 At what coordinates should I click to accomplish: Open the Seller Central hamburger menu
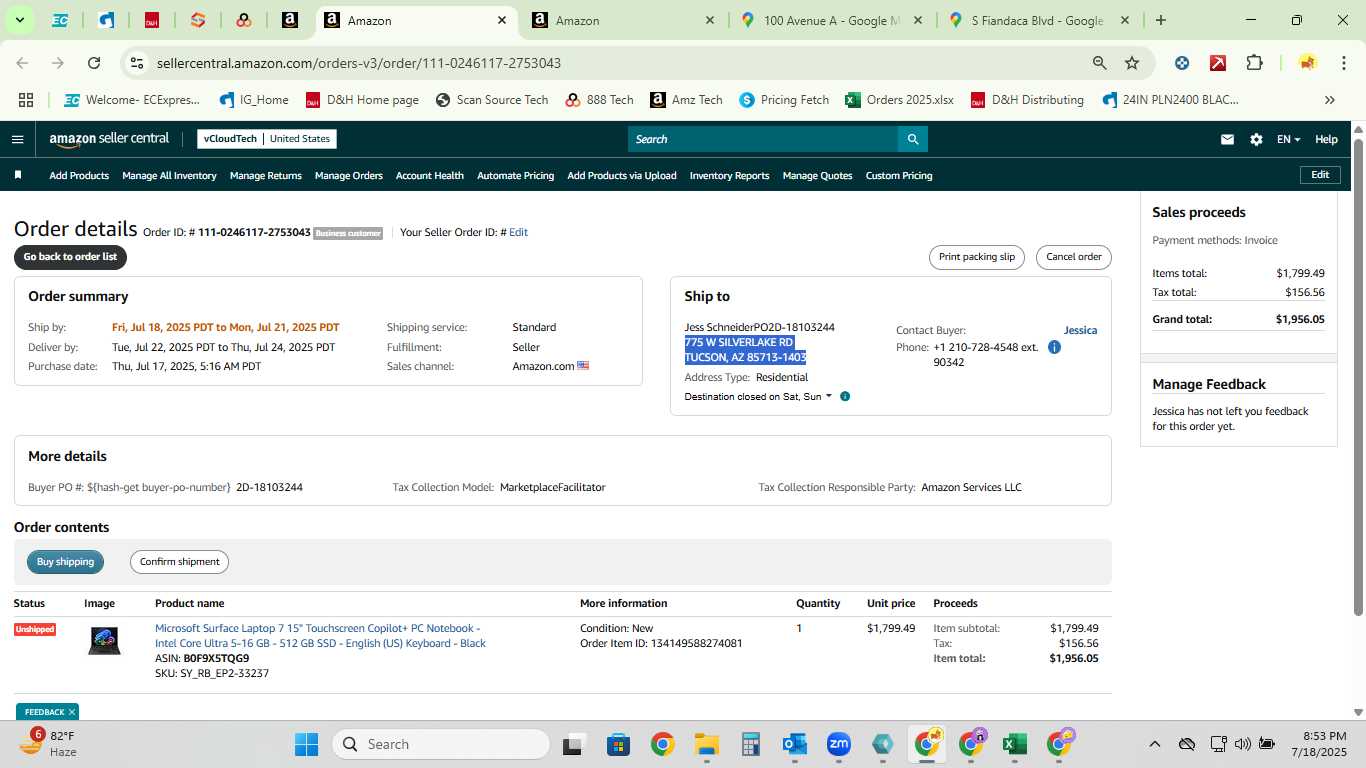[x=17, y=139]
